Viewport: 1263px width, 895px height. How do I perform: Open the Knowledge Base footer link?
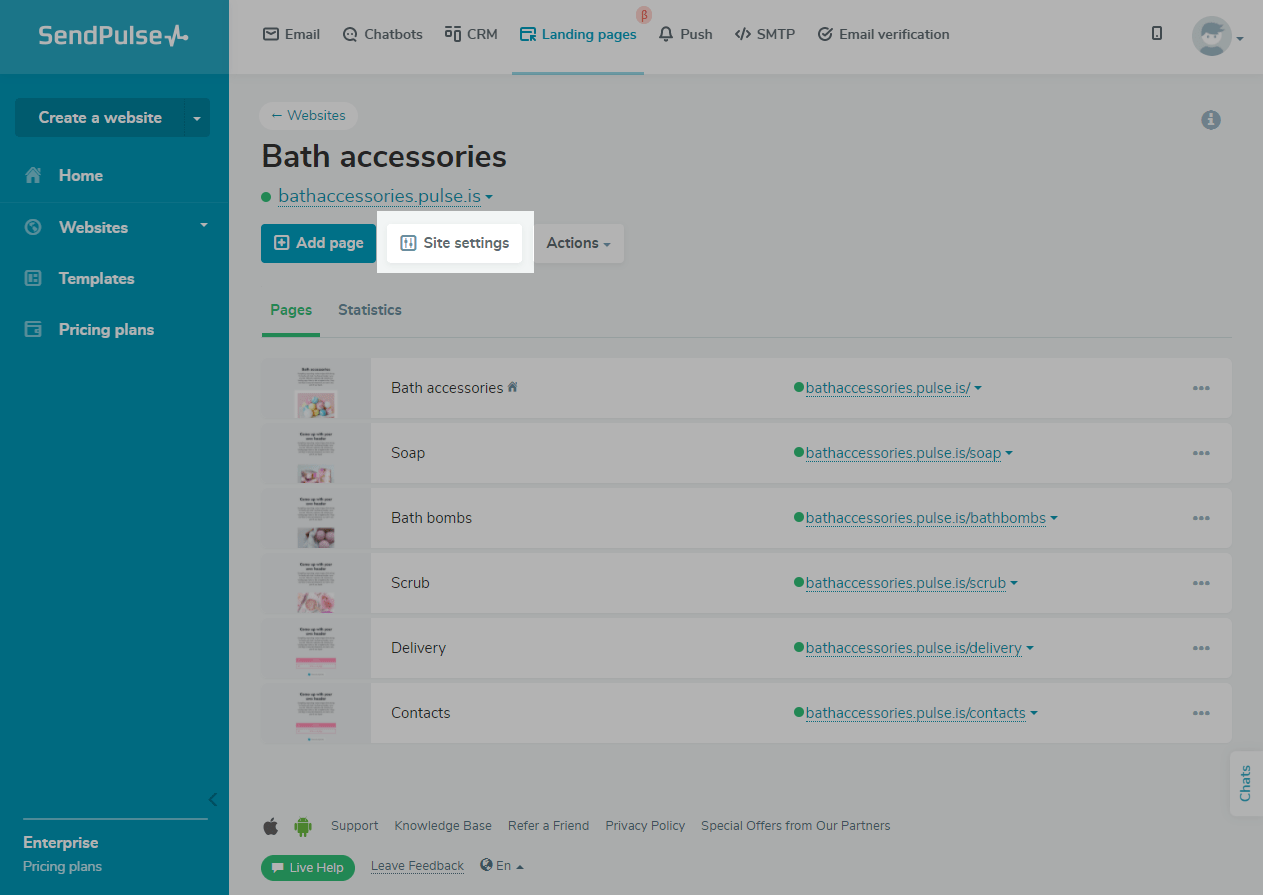point(443,826)
